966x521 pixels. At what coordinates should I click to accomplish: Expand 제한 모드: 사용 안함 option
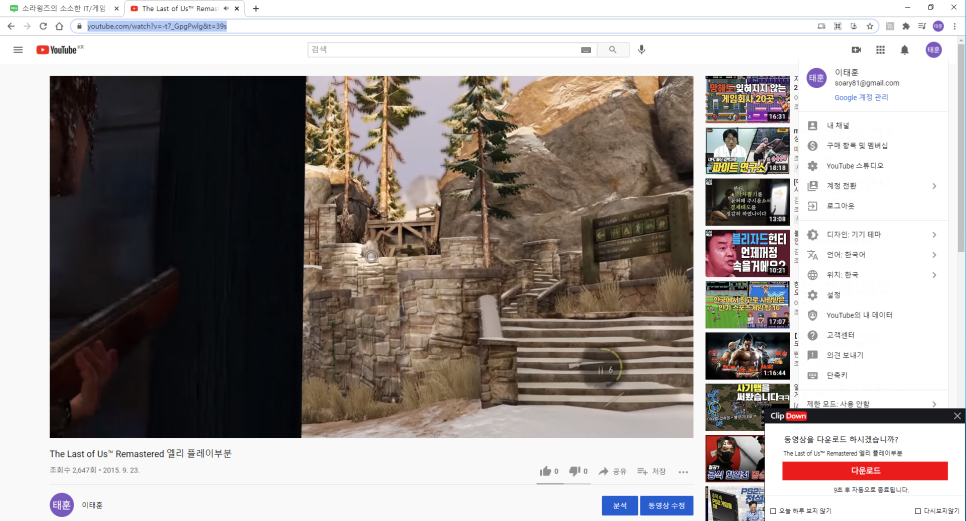872,404
